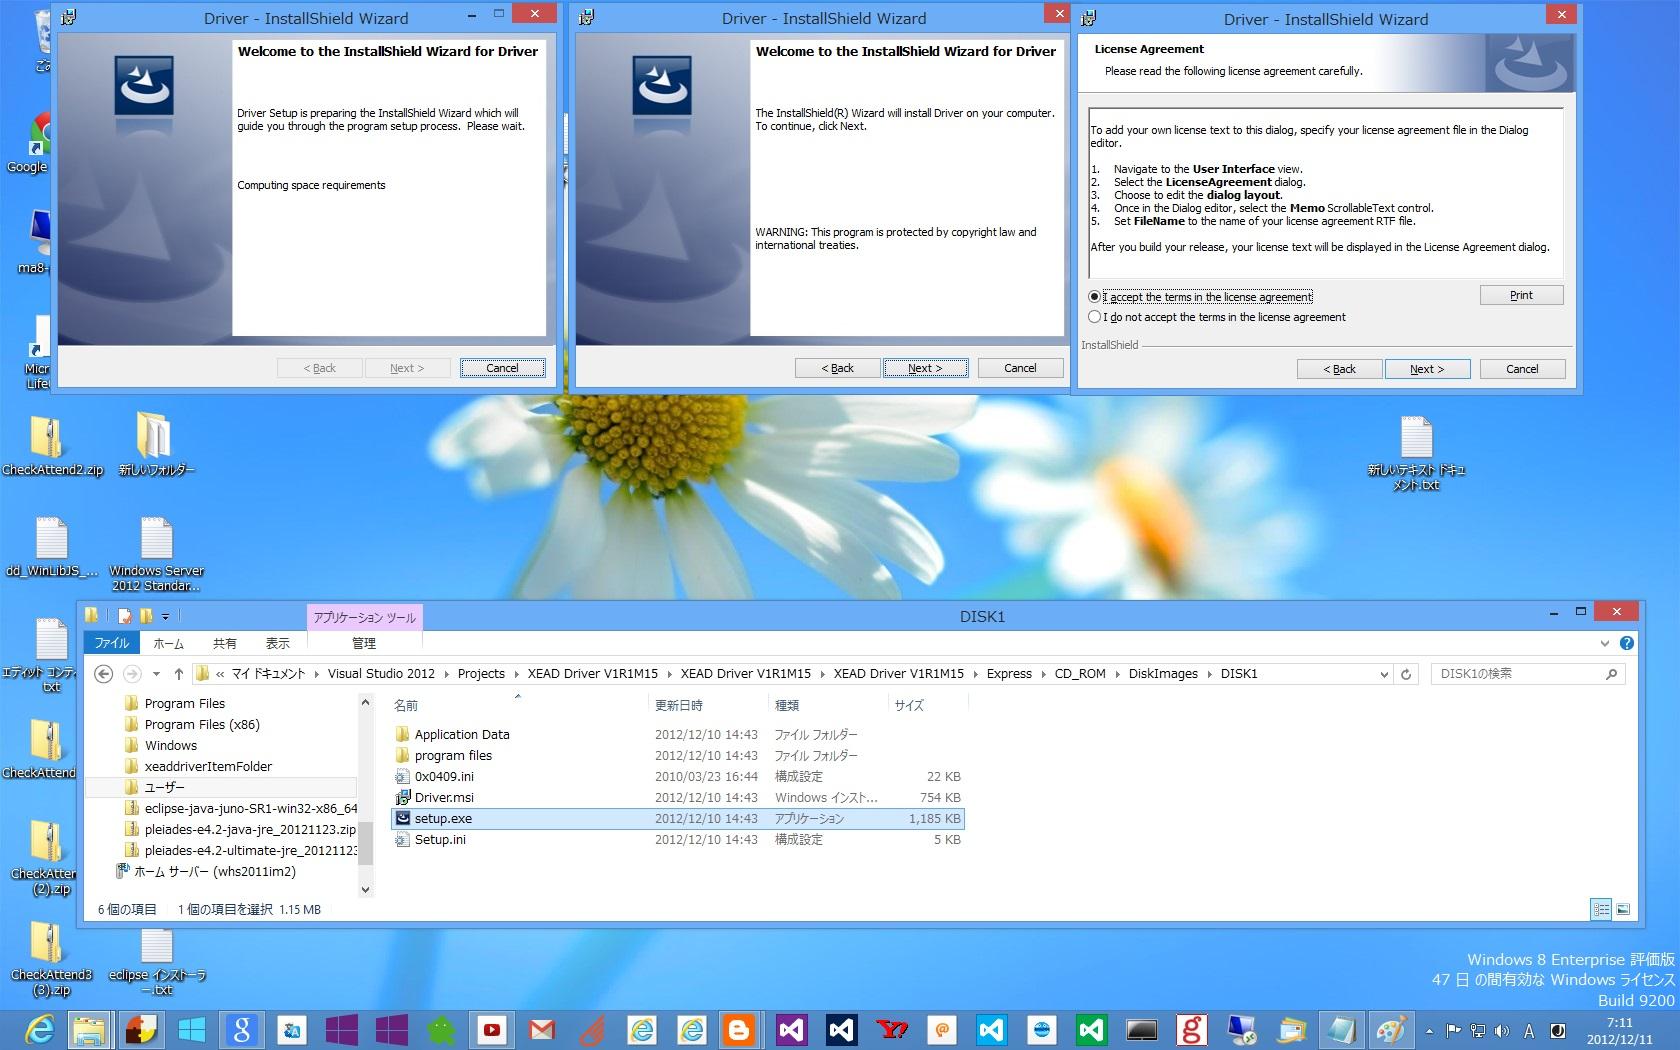
Task: Select the 0x0409.ini settings file
Action: click(444, 776)
